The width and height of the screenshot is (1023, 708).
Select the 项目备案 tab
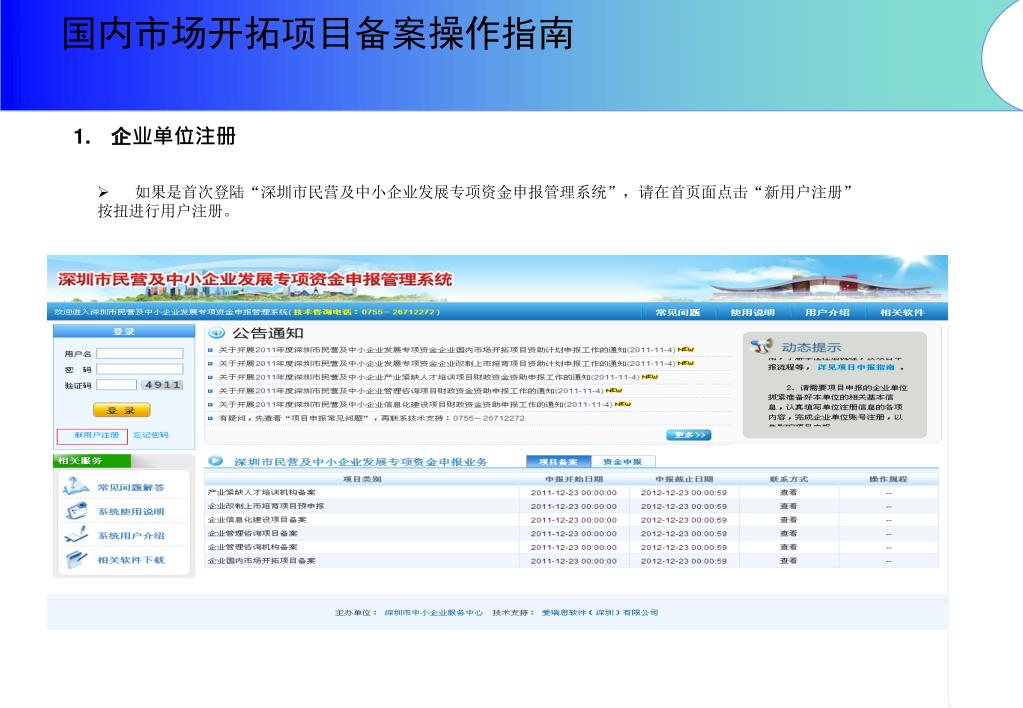click(x=558, y=462)
